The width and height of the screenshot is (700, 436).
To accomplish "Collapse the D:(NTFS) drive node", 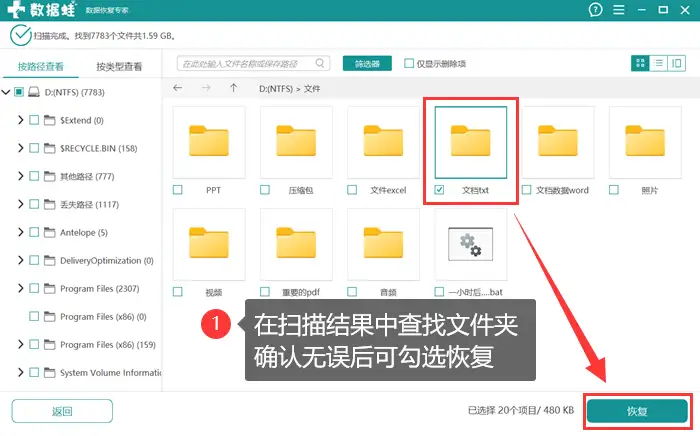I will point(7,92).
